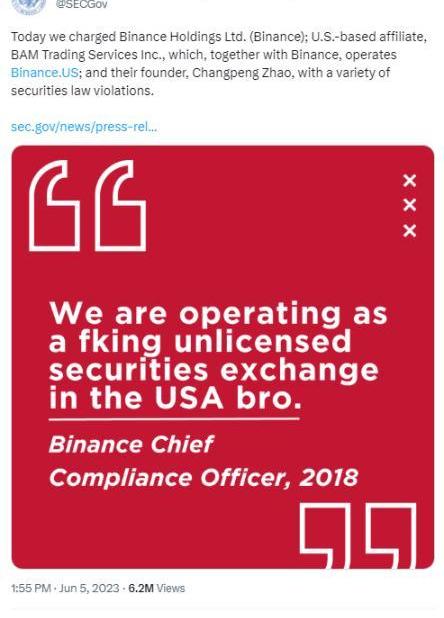444x618 pixels.
Task: Click "Compliance Officer, 2018" text
Action: (203, 478)
